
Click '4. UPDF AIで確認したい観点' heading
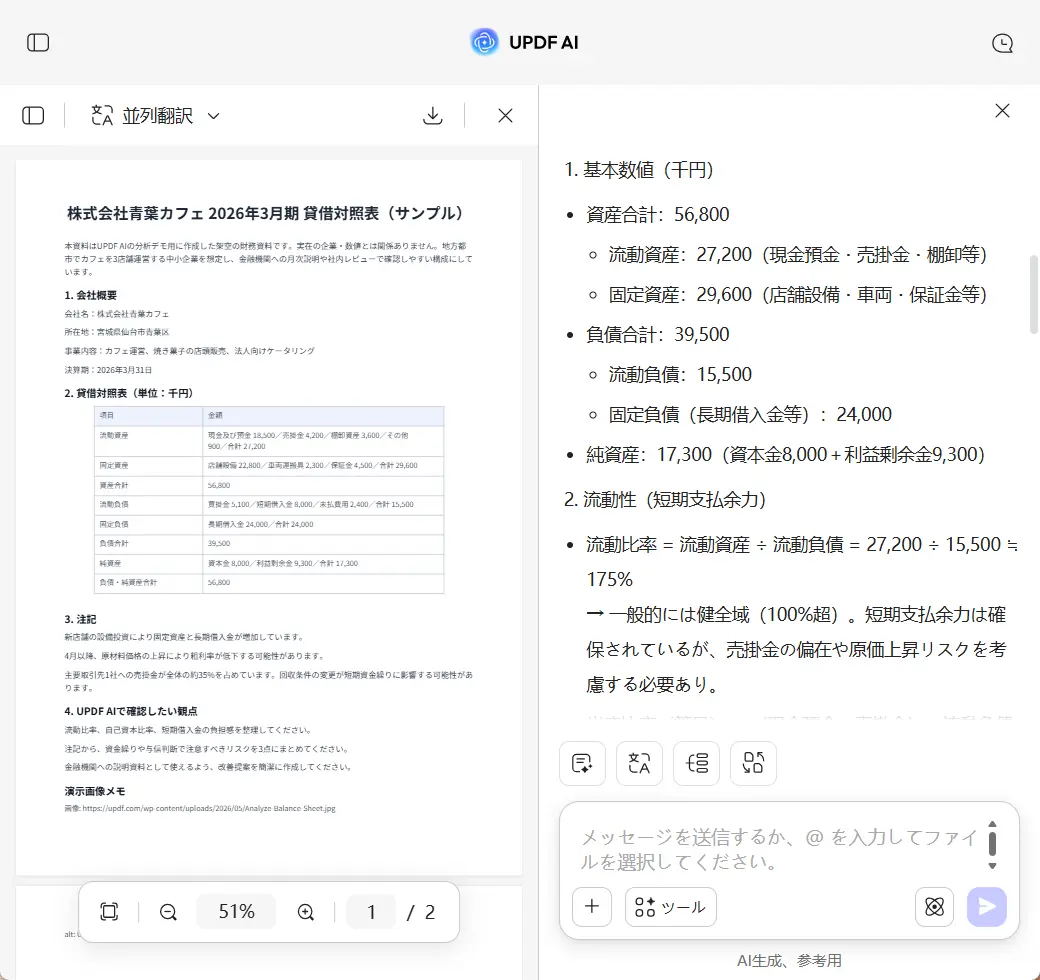131,711
